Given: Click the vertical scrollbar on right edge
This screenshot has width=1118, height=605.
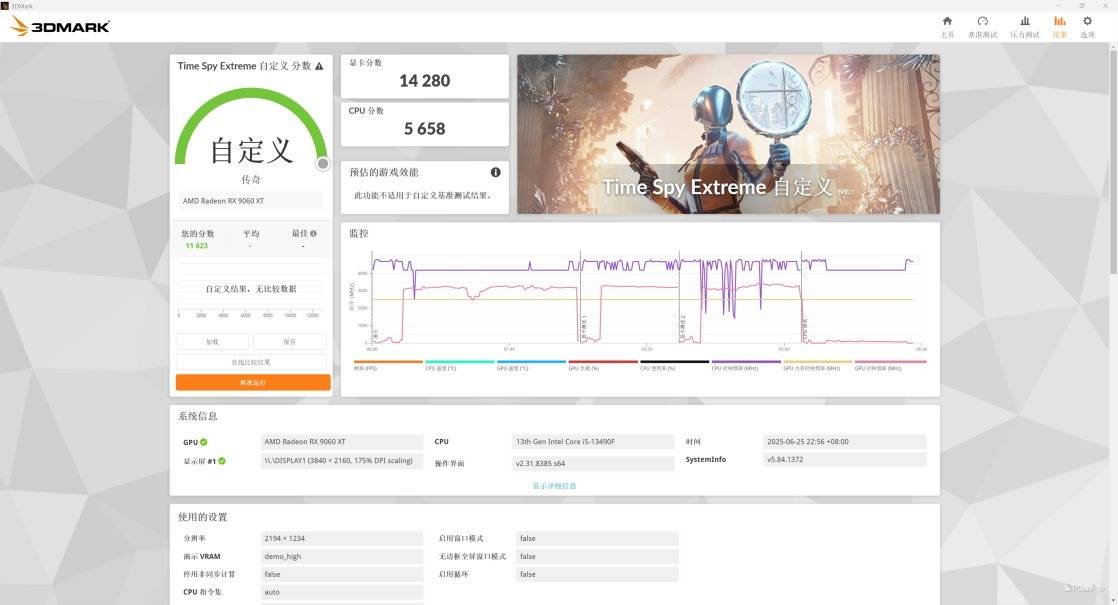Looking at the screenshot, I should pos(1113,160).
